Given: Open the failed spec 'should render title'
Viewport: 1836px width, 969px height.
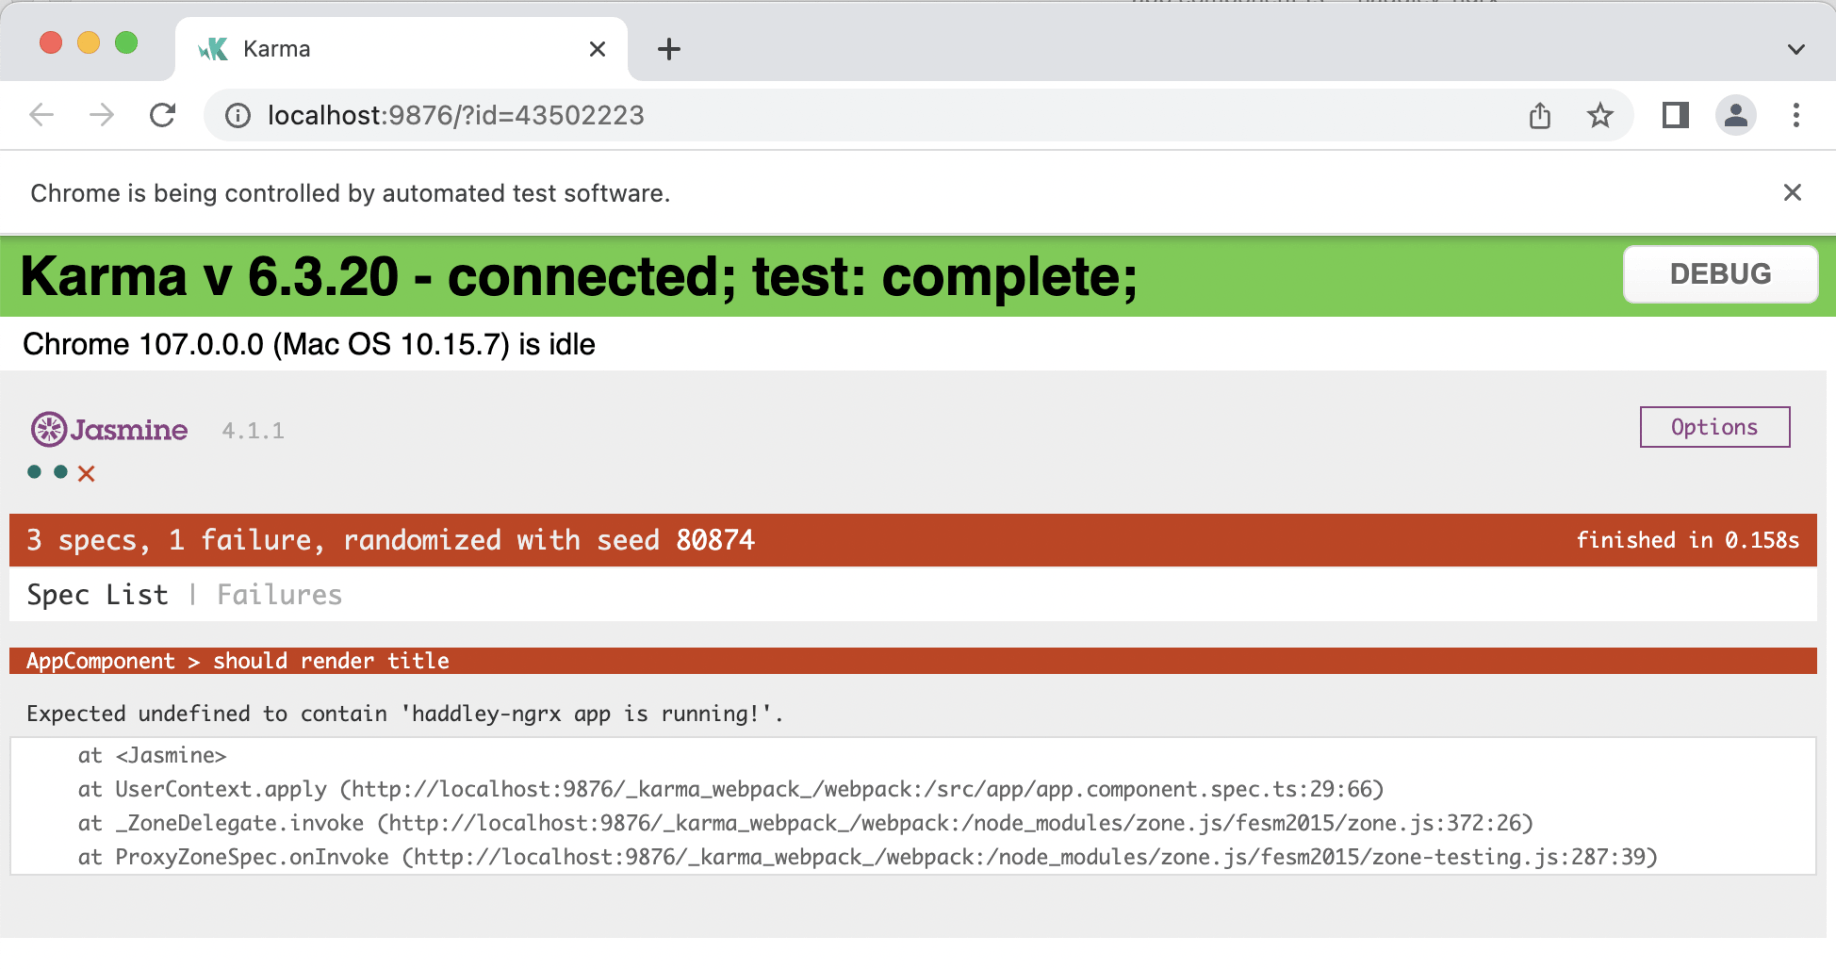Looking at the screenshot, I should tap(331, 661).
